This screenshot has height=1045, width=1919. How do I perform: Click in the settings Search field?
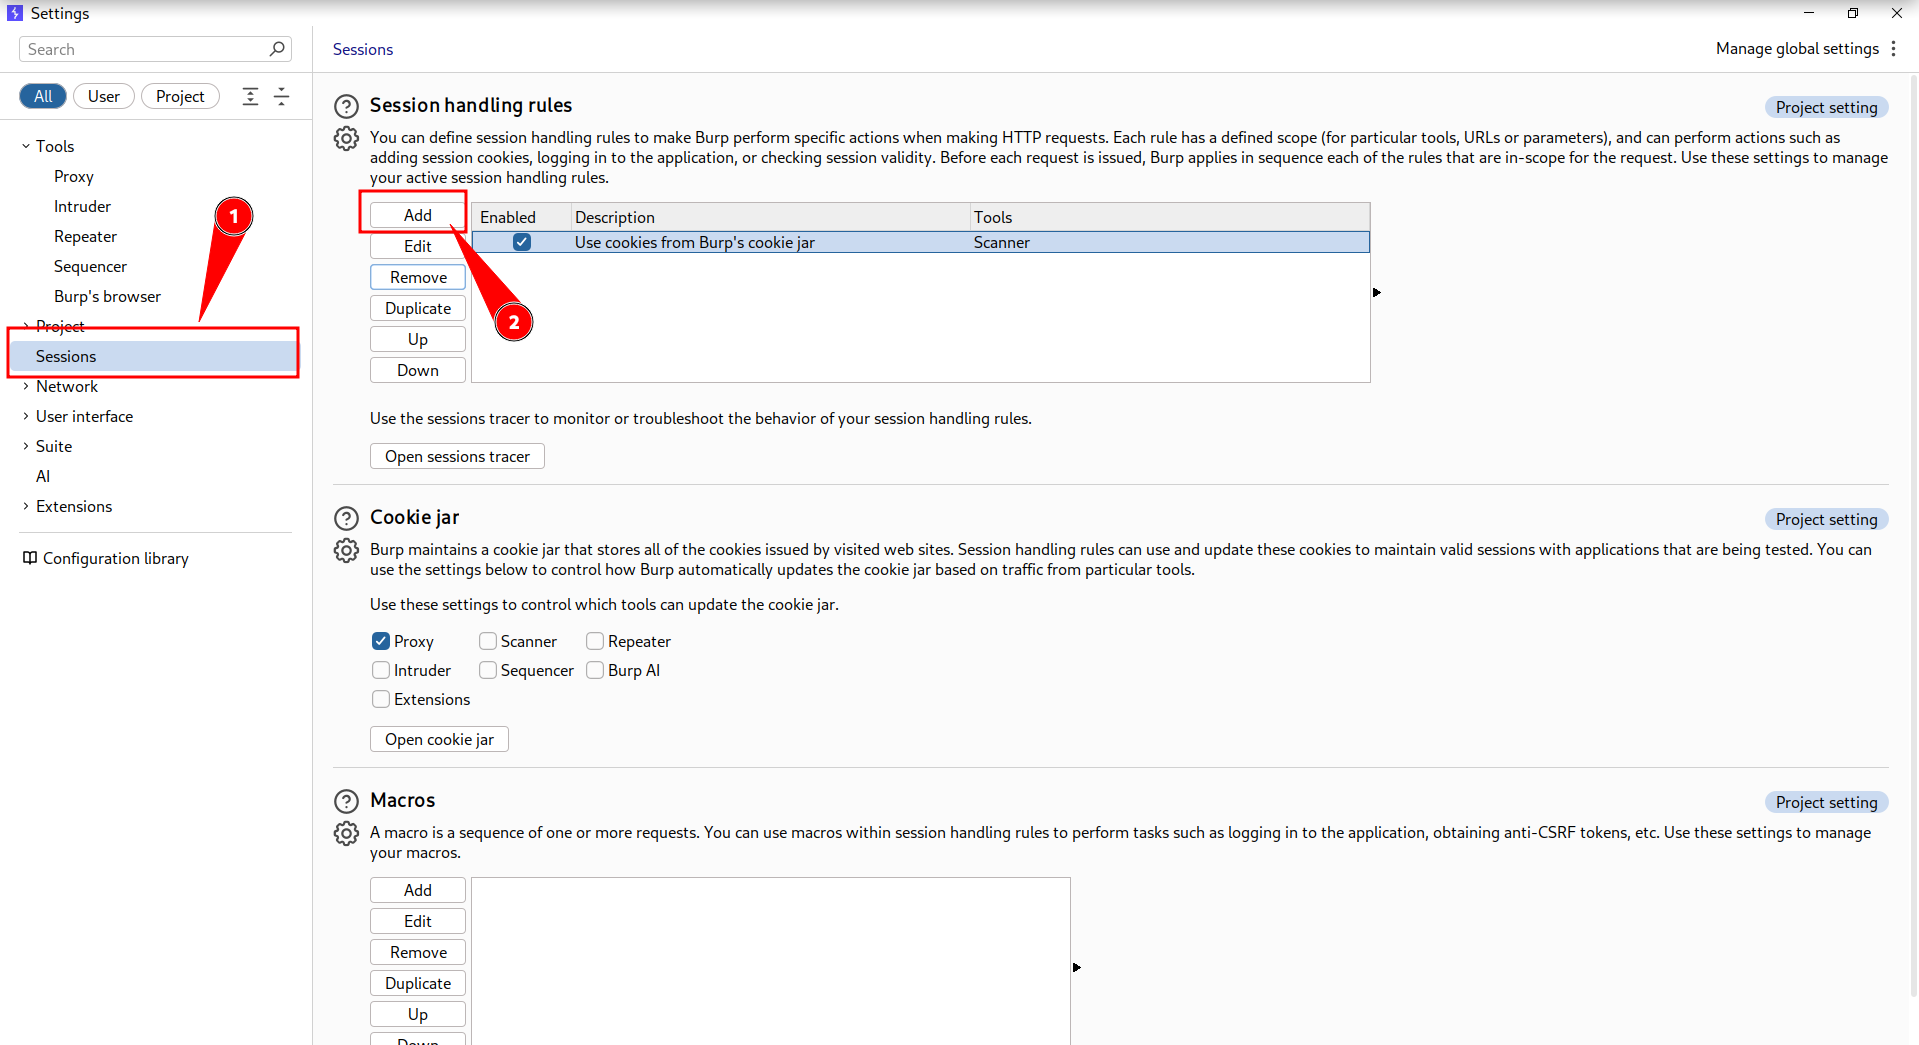[145, 49]
